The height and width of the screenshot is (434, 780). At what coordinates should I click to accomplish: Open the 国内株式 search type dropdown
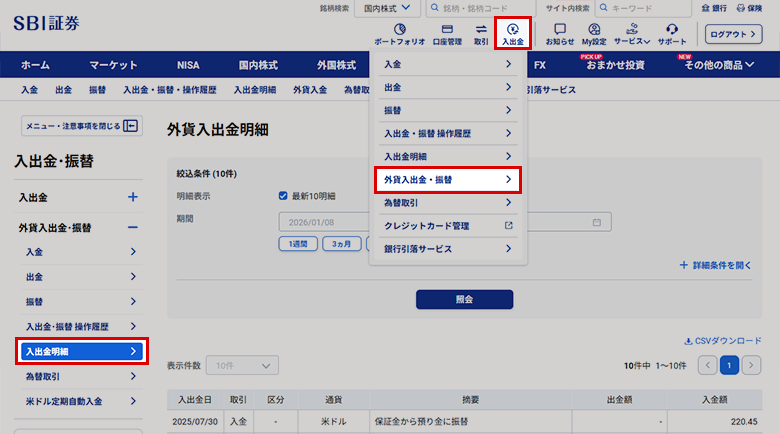click(388, 8)
